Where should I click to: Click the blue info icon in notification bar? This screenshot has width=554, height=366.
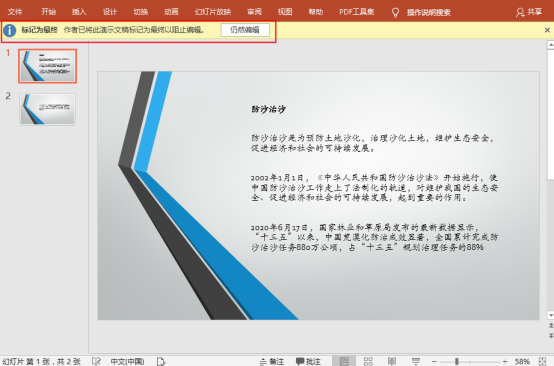tap(10, 30)
